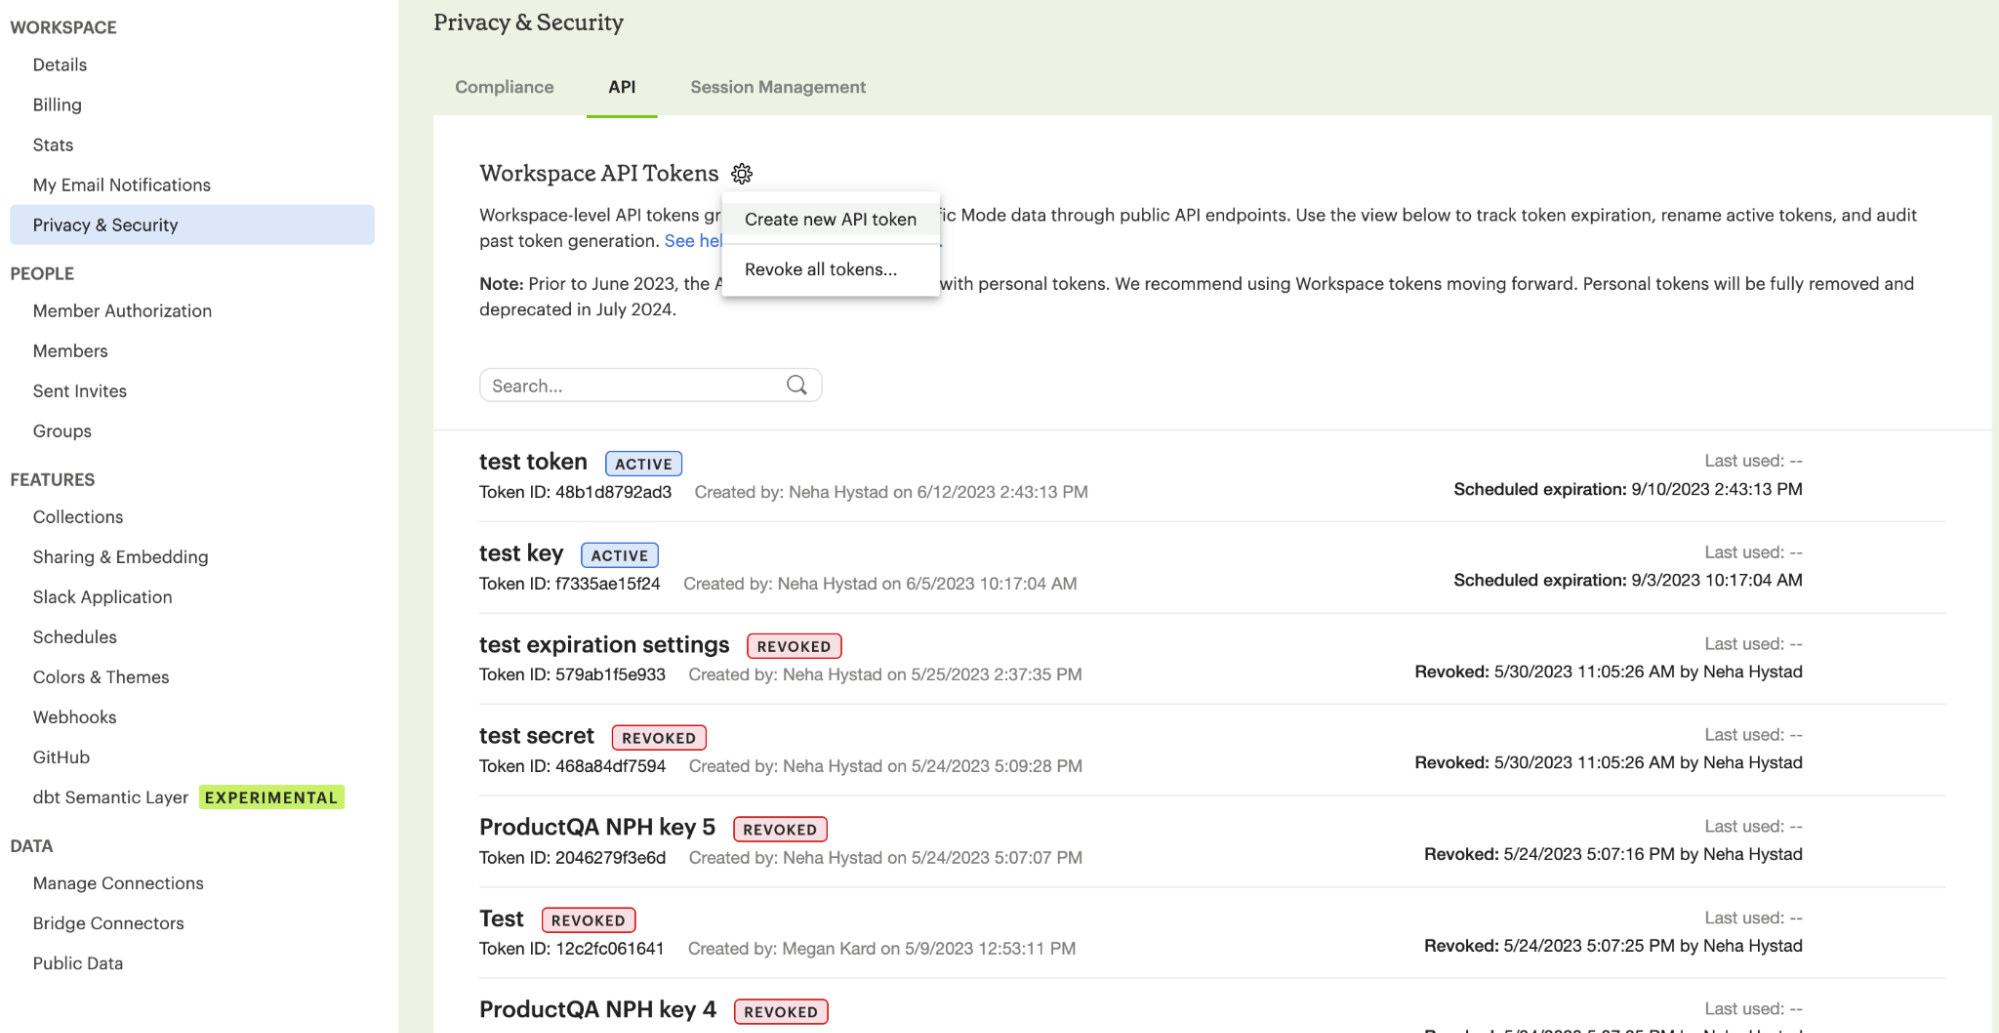Click Token ID 12c2fc061641
Screen dimensions: 1999x1033
point(571,949)
